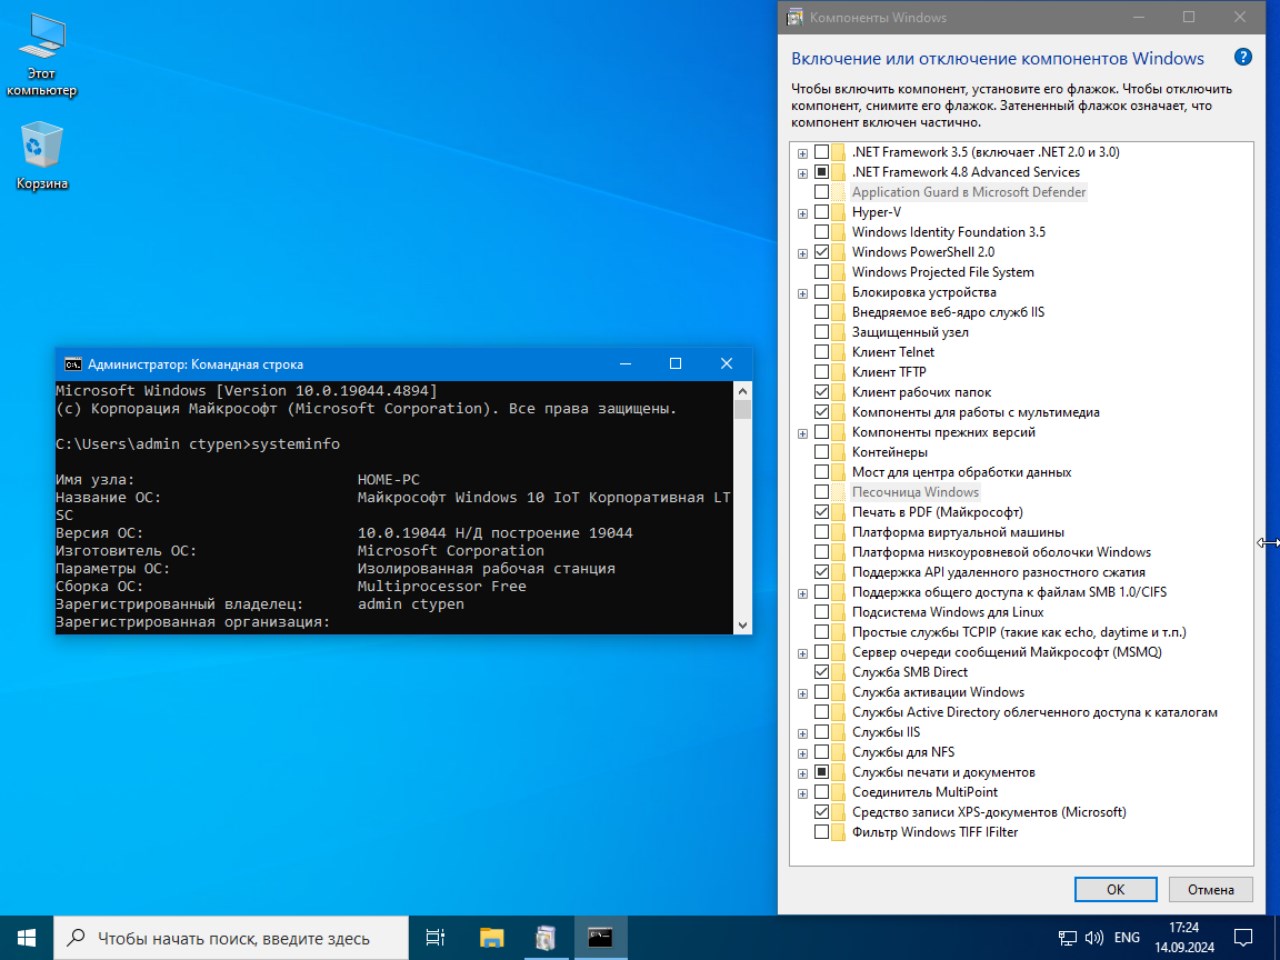Click the command prompt taskbar icon
The height and width of the screenshot is (960, 1280).
600,937
